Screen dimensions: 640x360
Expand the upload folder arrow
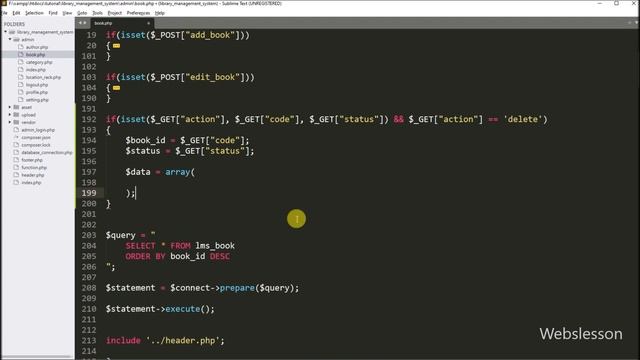[x=10, y=115]
